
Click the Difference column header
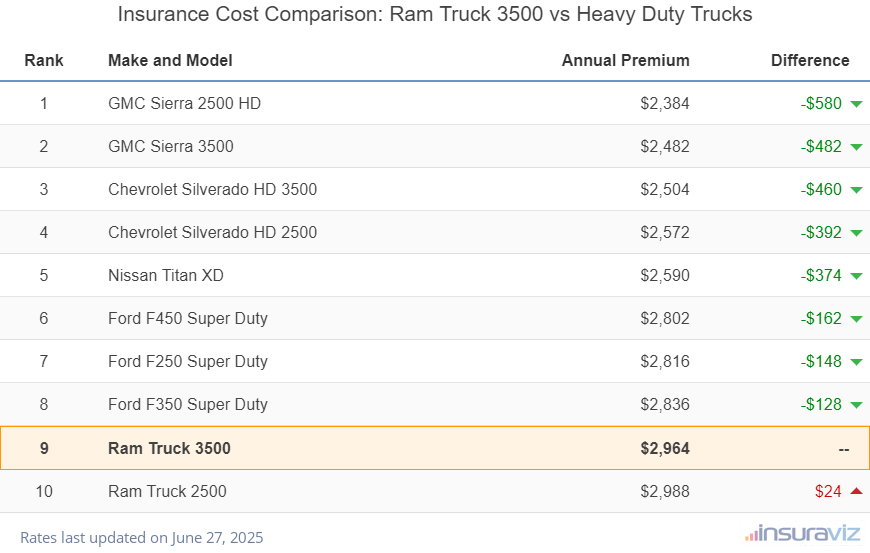click(810, 60)
